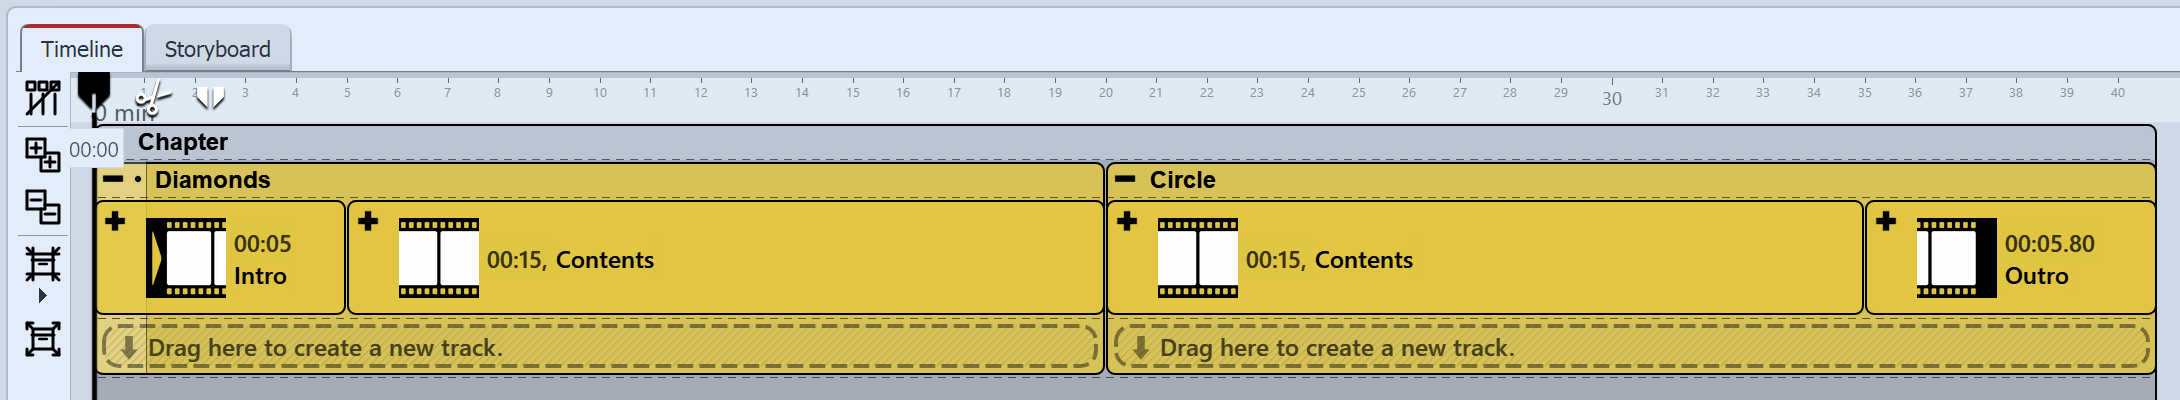Click the zoom timeline horizontally icon

(x=42, y=266)
